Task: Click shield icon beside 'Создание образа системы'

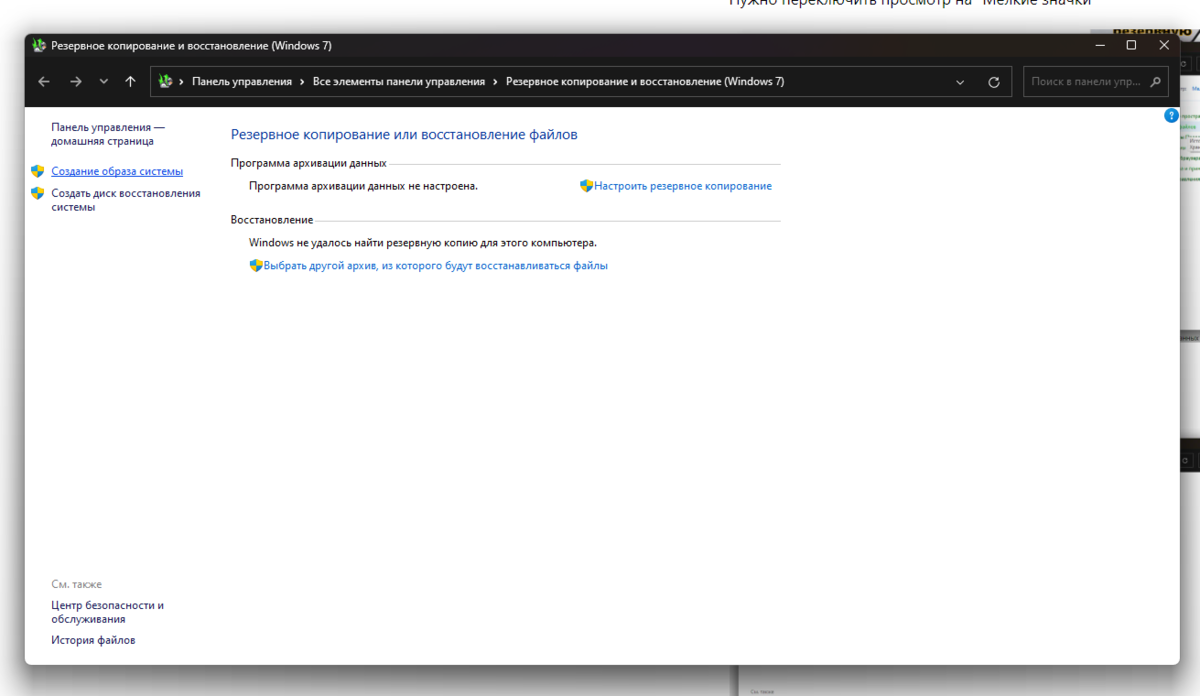Action: pyautogui.click(x=38, y=171)
